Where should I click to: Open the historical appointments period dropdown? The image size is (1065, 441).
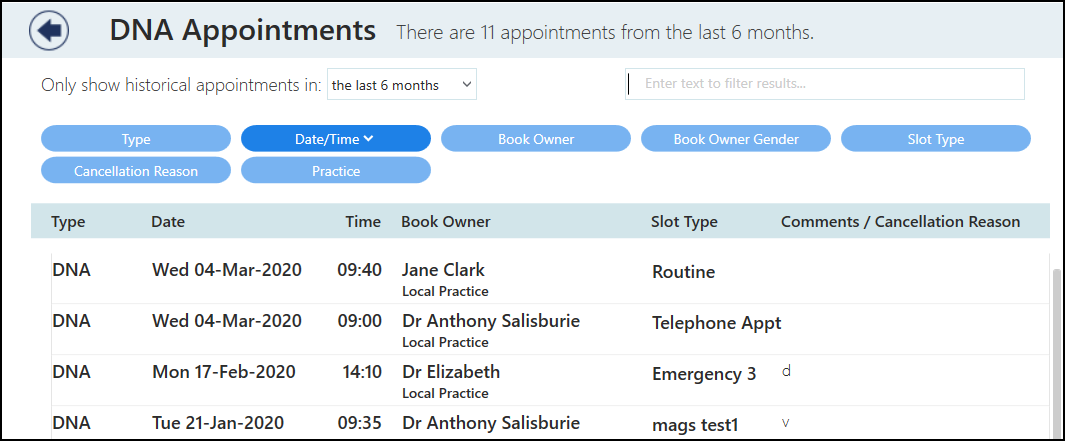(x=402, y=85)
